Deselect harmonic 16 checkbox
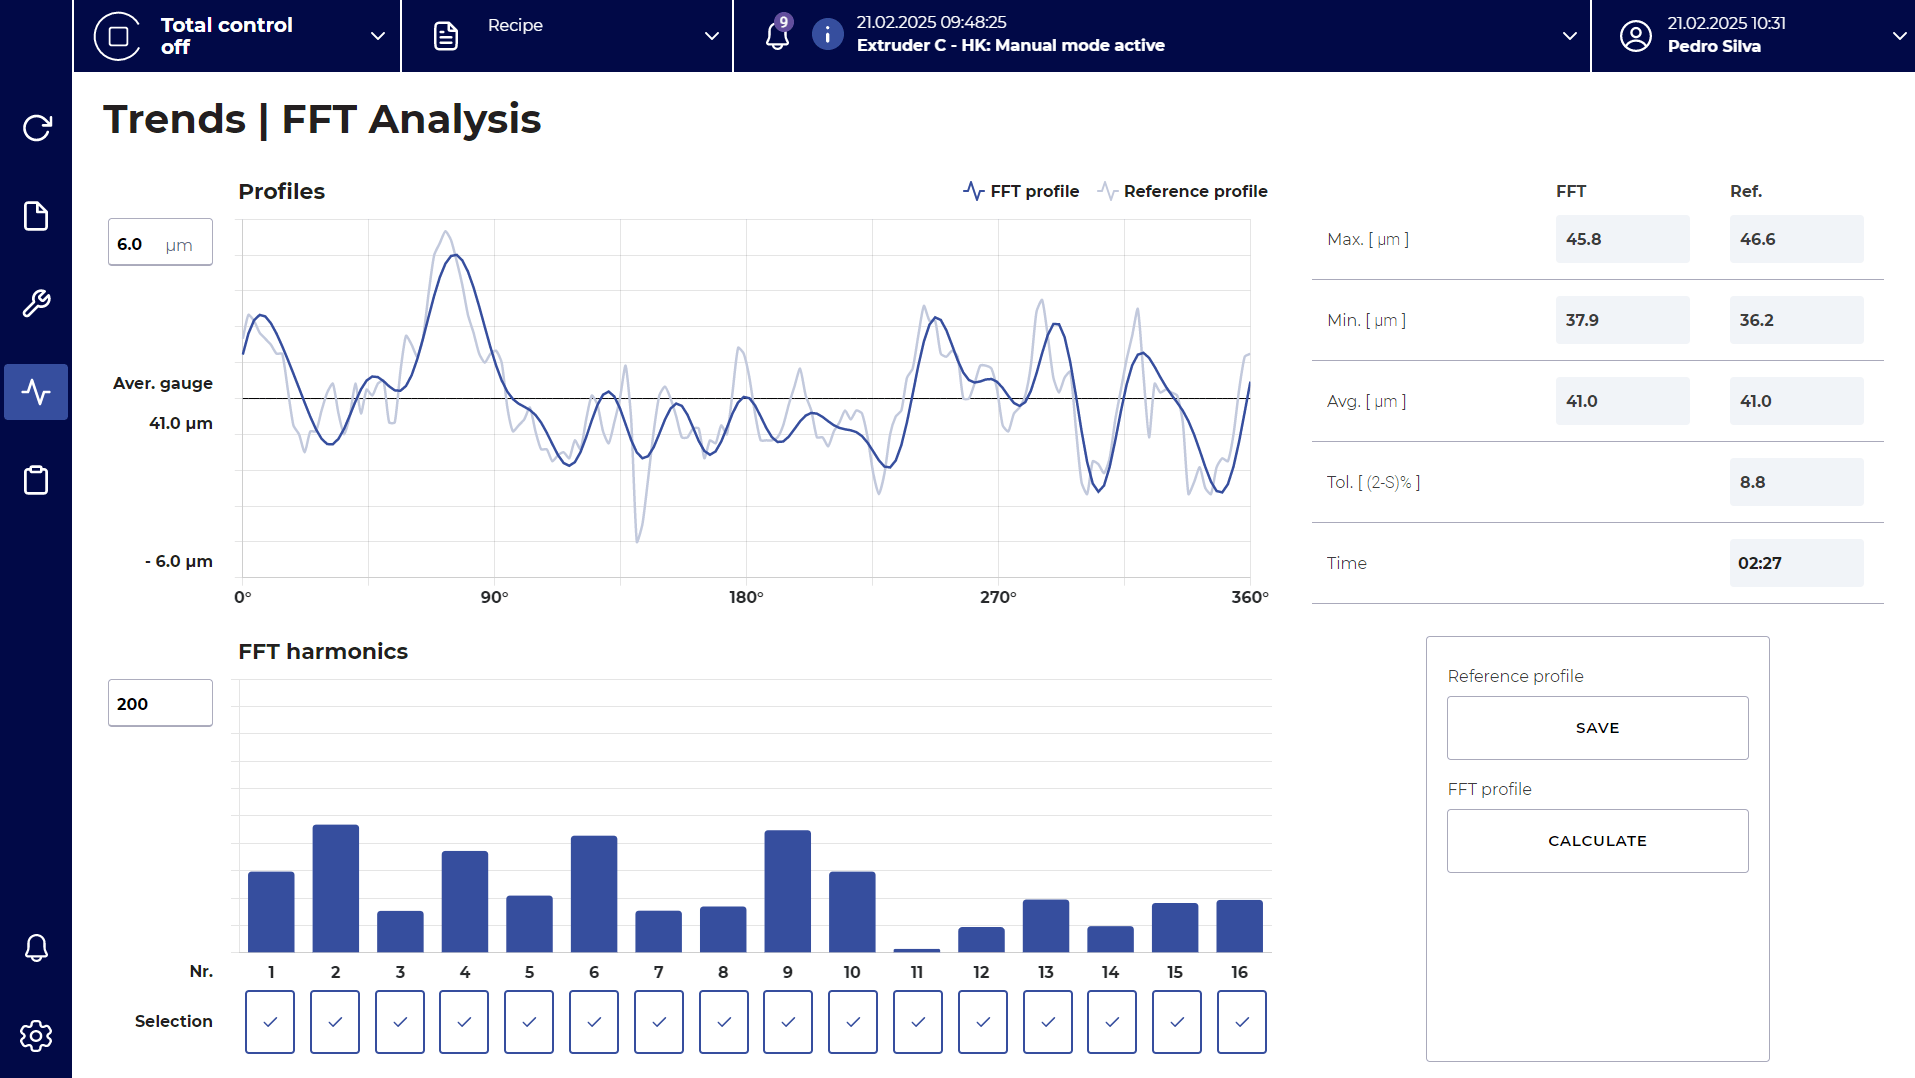Screen dimensions: 1915x1078 [x=1241, y=1021]
